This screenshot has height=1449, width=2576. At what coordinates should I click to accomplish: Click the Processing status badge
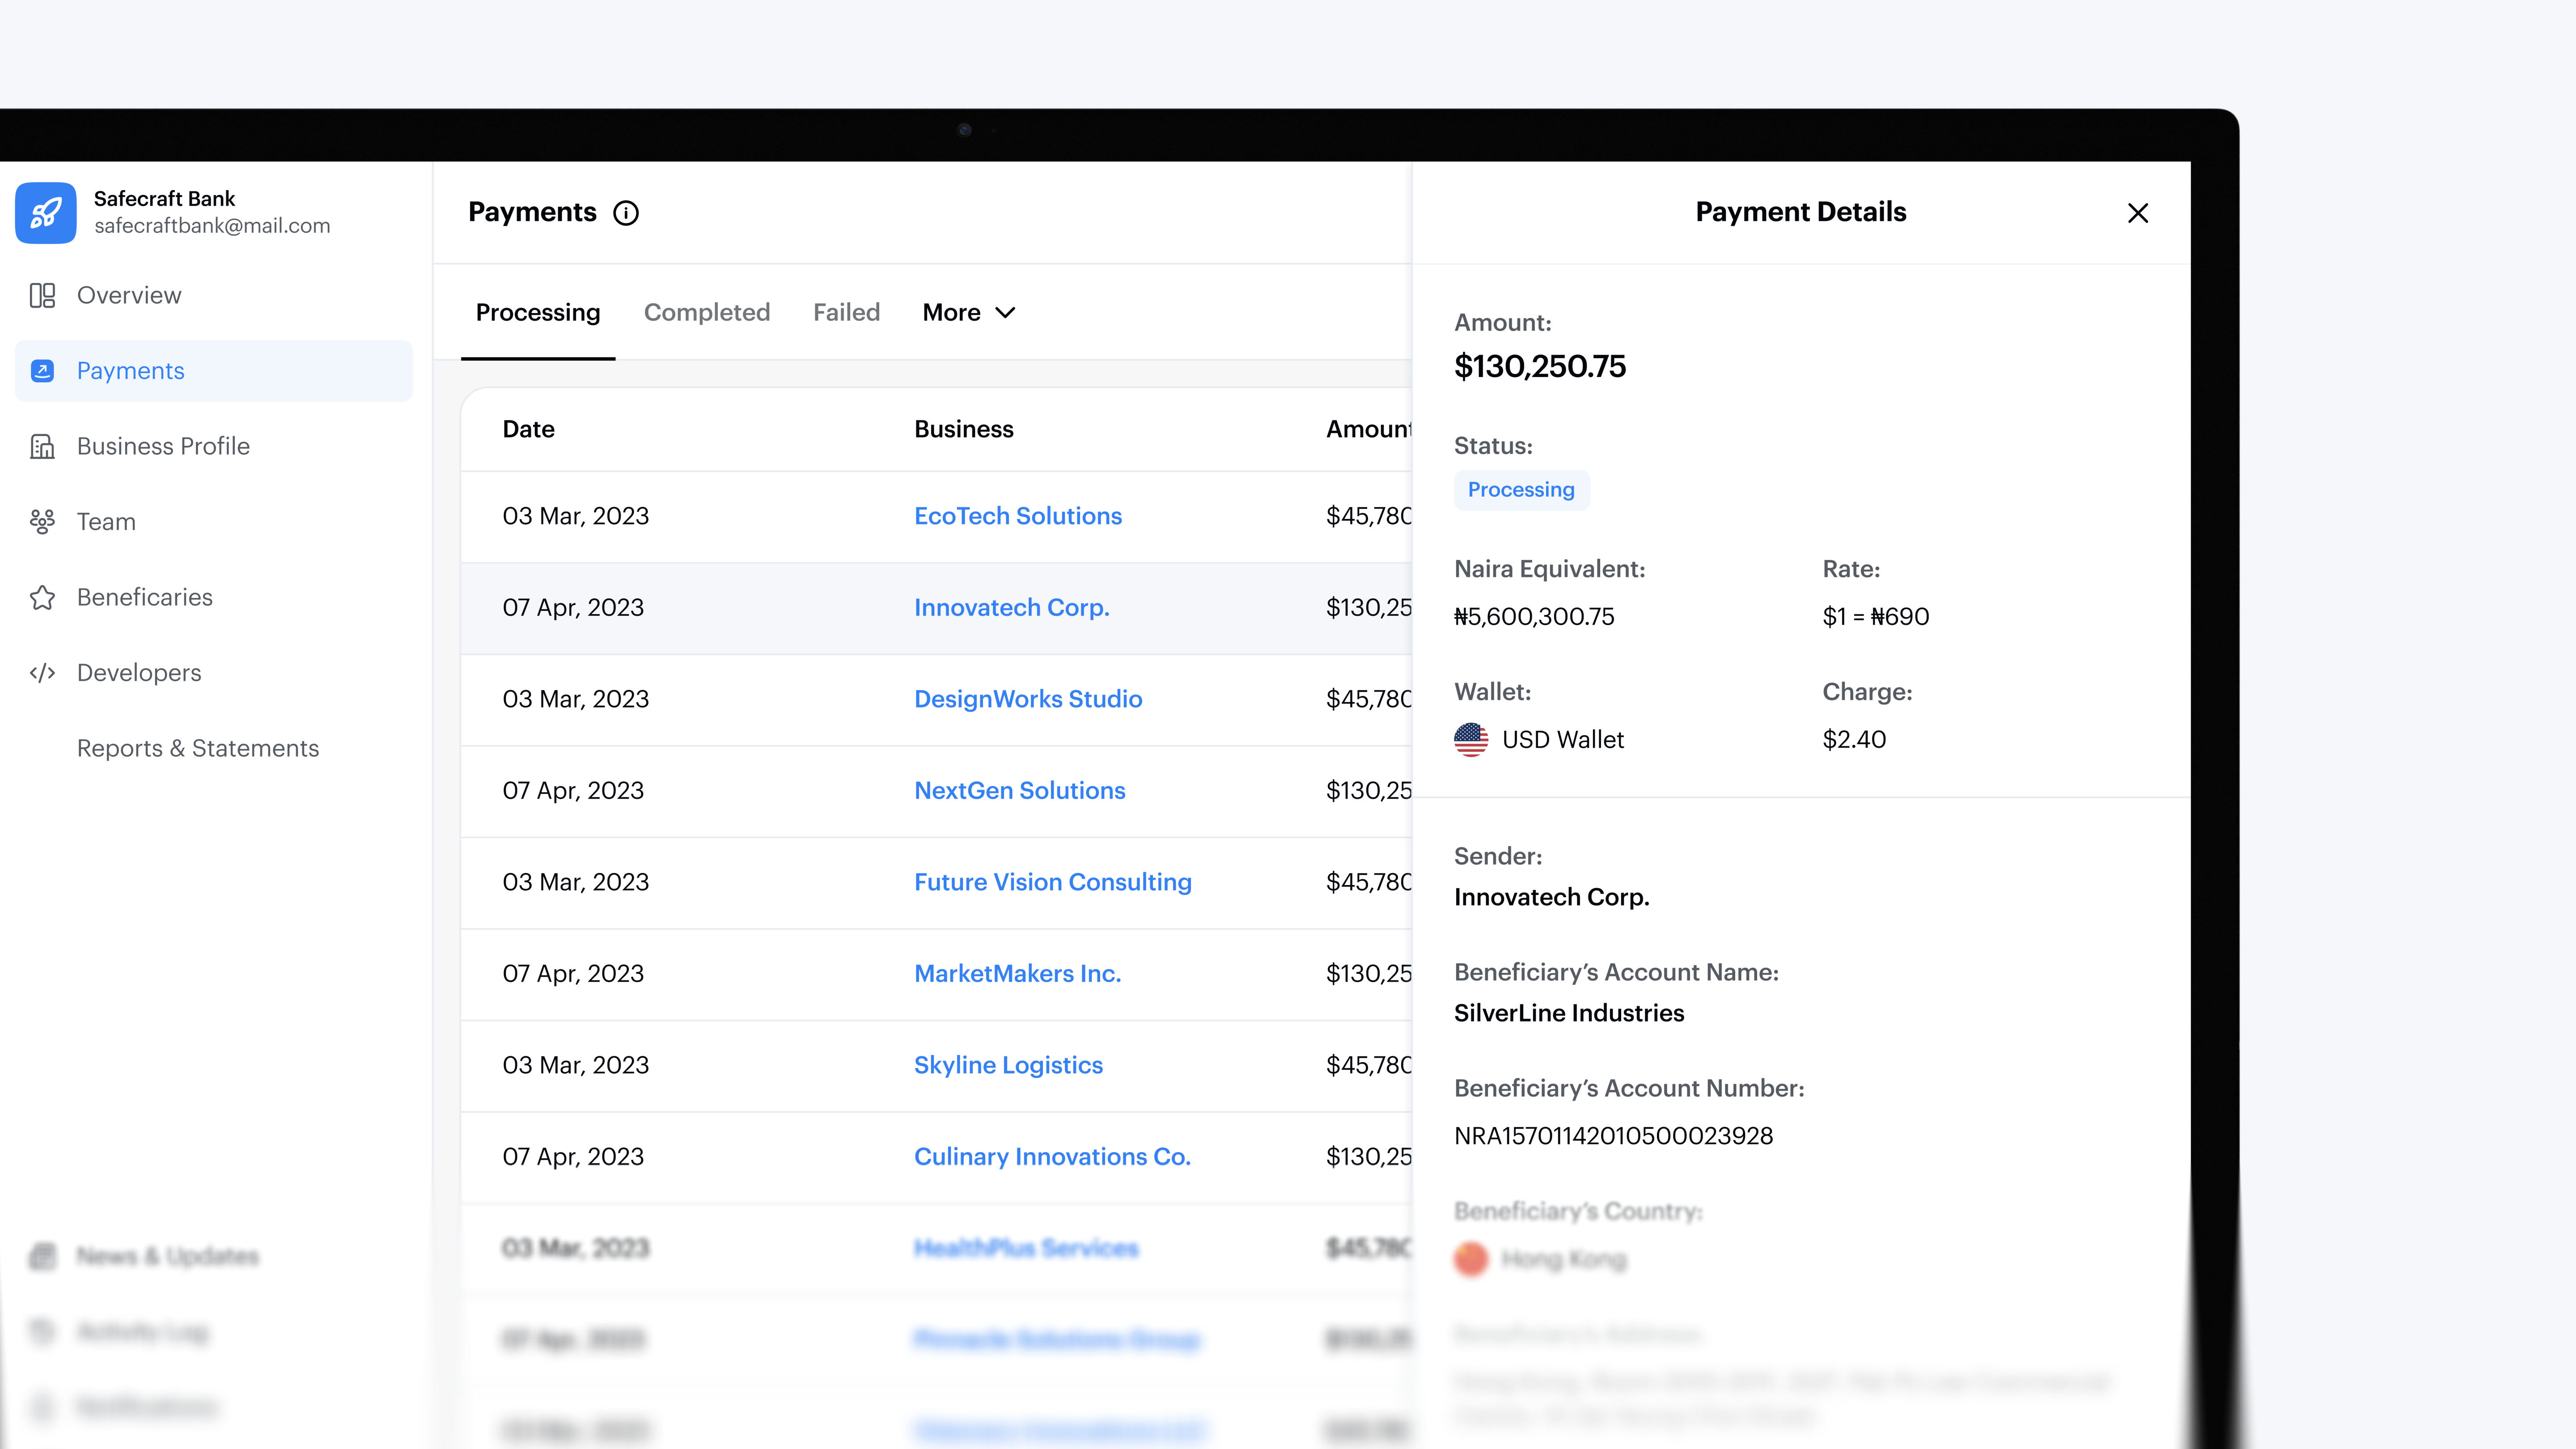click(1521, 490)
